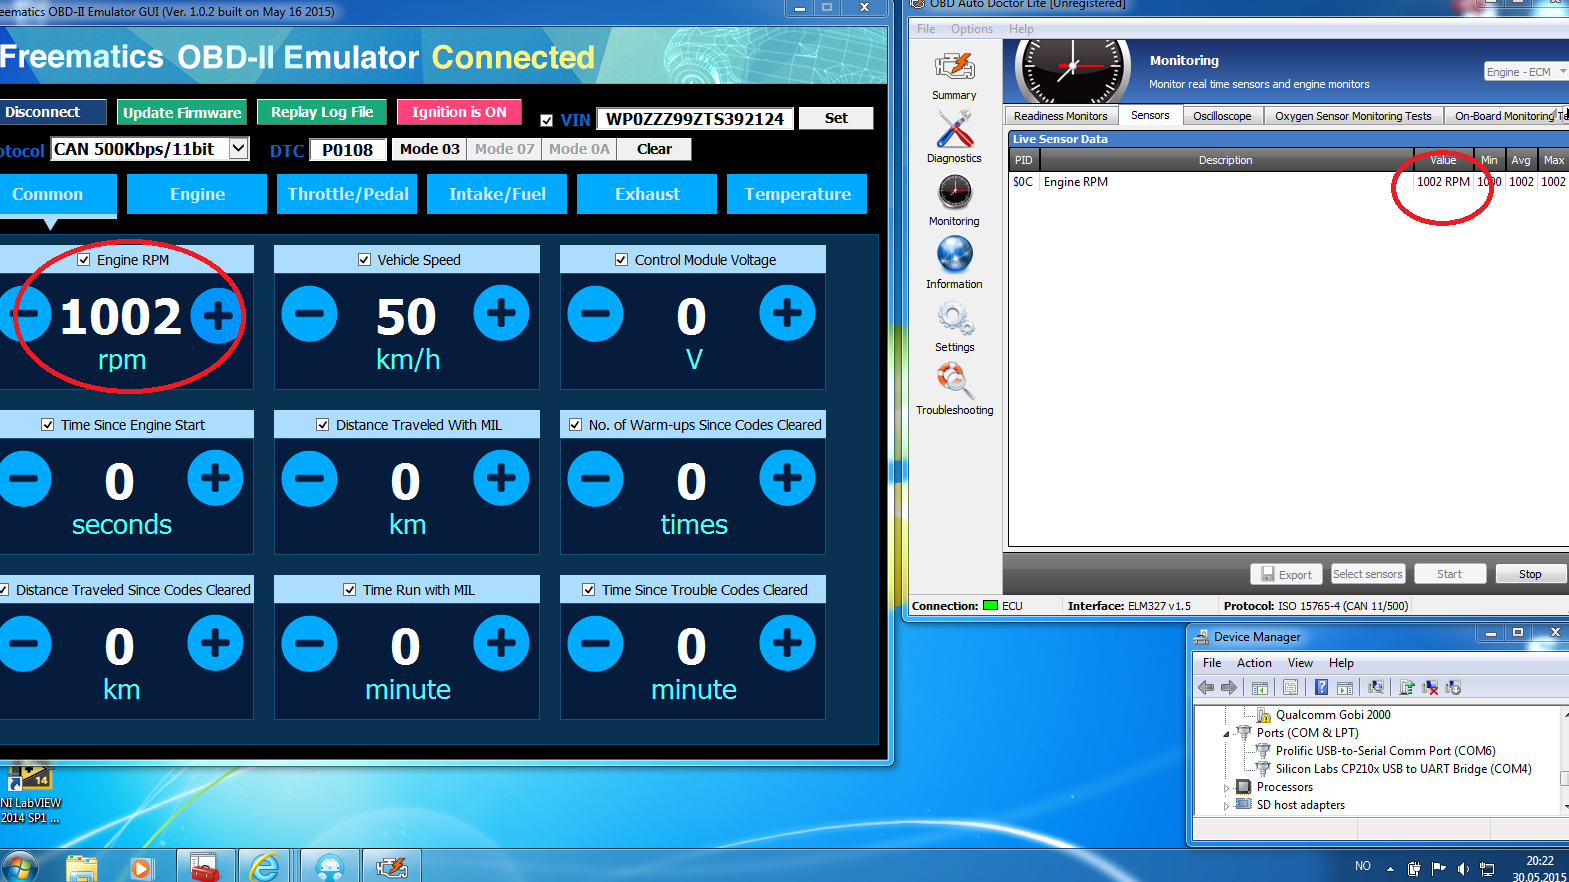
Task: Click the DTC P0108 input field
Action: coord(347,150)
